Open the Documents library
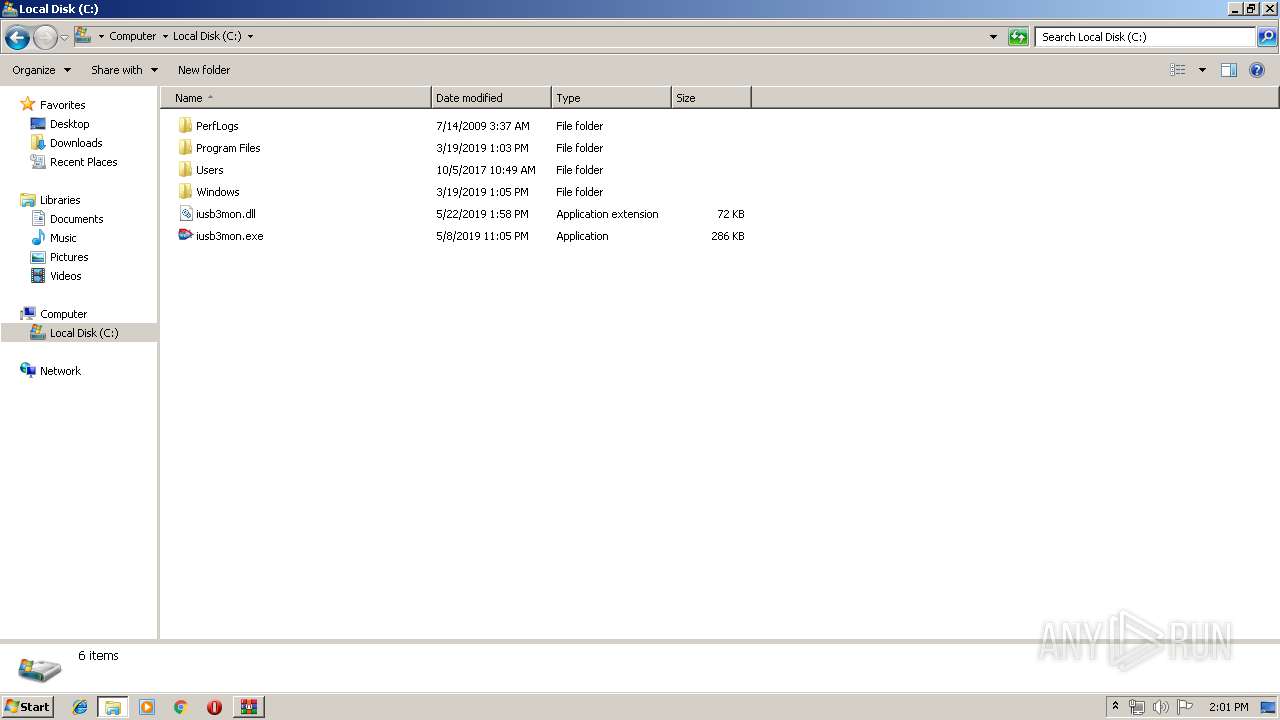The height and width of the screenshot is (720, 1280). pyautogui.click(x=77, y=219)
